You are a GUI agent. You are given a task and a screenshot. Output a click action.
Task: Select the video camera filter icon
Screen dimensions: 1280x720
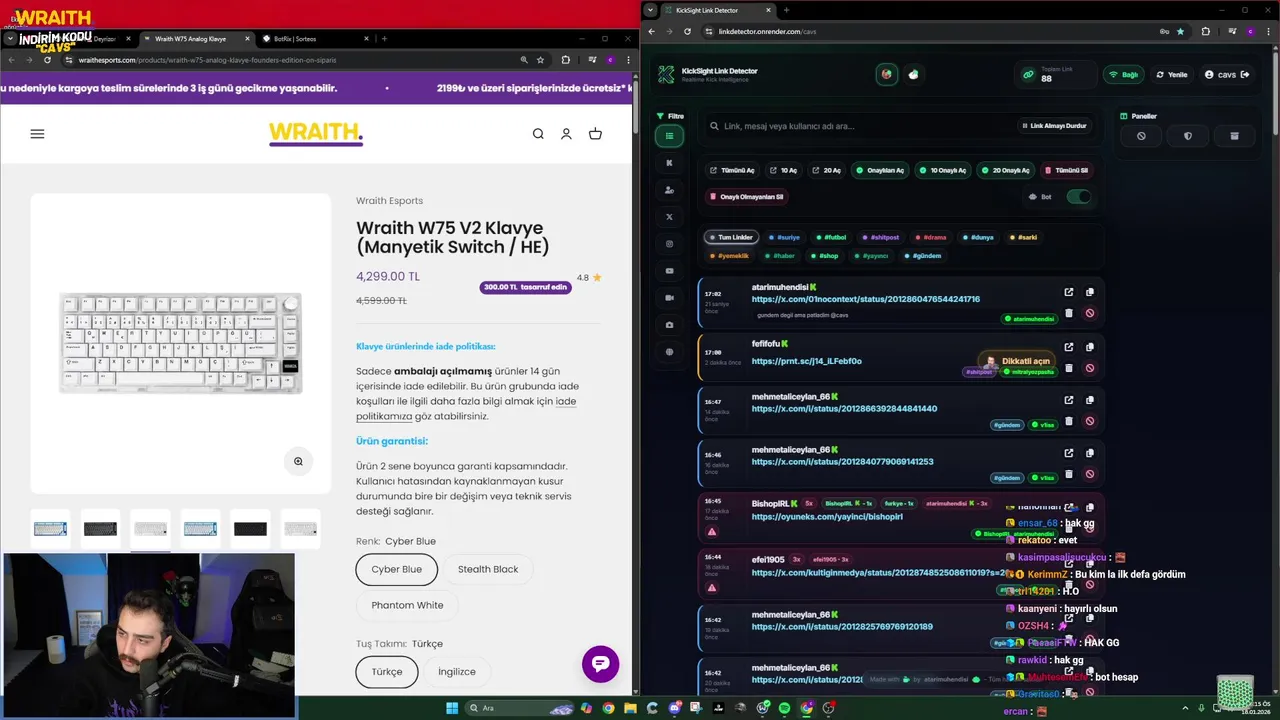670,298
